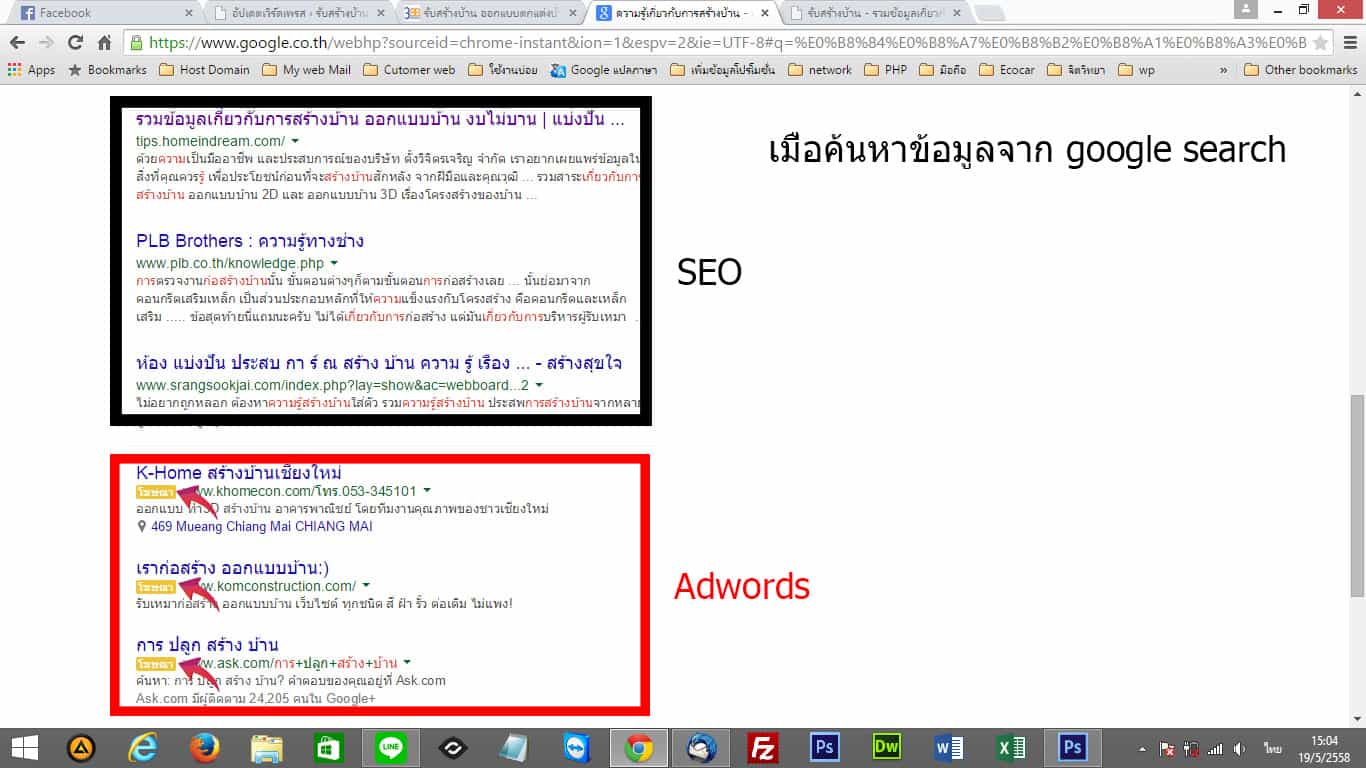The image size is (1366, 768).
Task: Launch Microsoft Word from the taskbar
Action: tap(948, 747)
